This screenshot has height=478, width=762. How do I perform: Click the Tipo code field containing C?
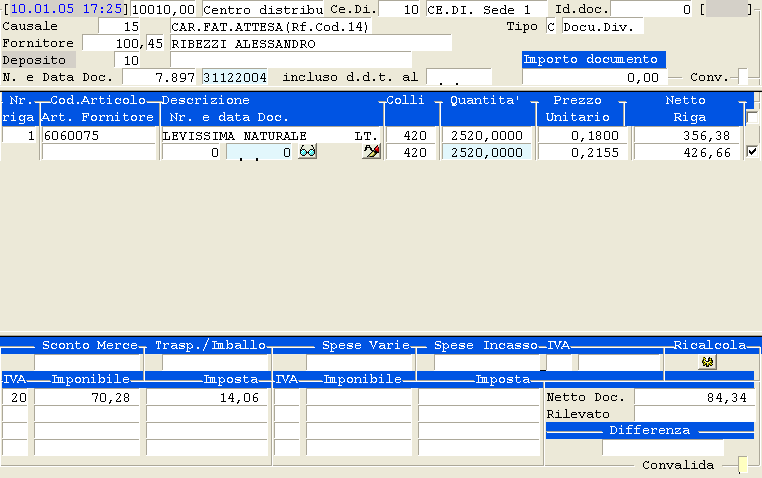pos(551,26)
